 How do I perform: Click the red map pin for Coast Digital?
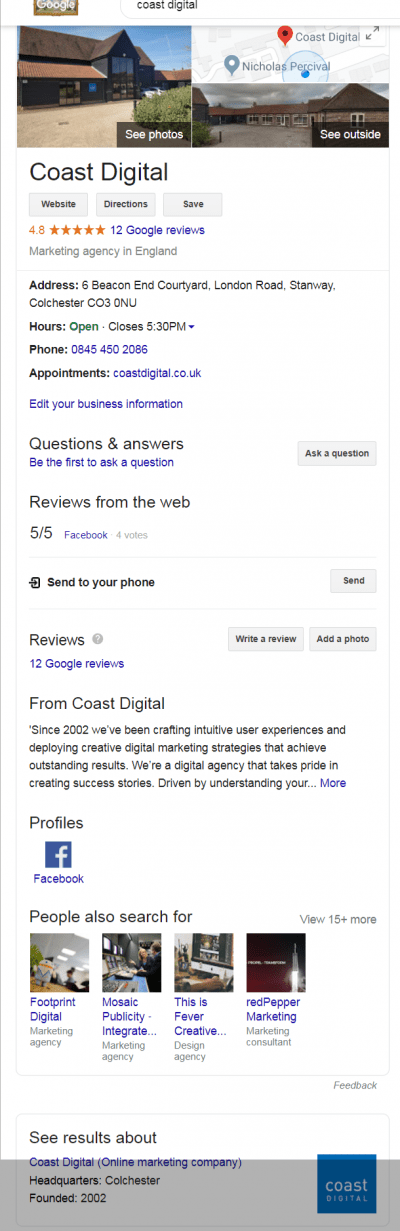(285, 36)
